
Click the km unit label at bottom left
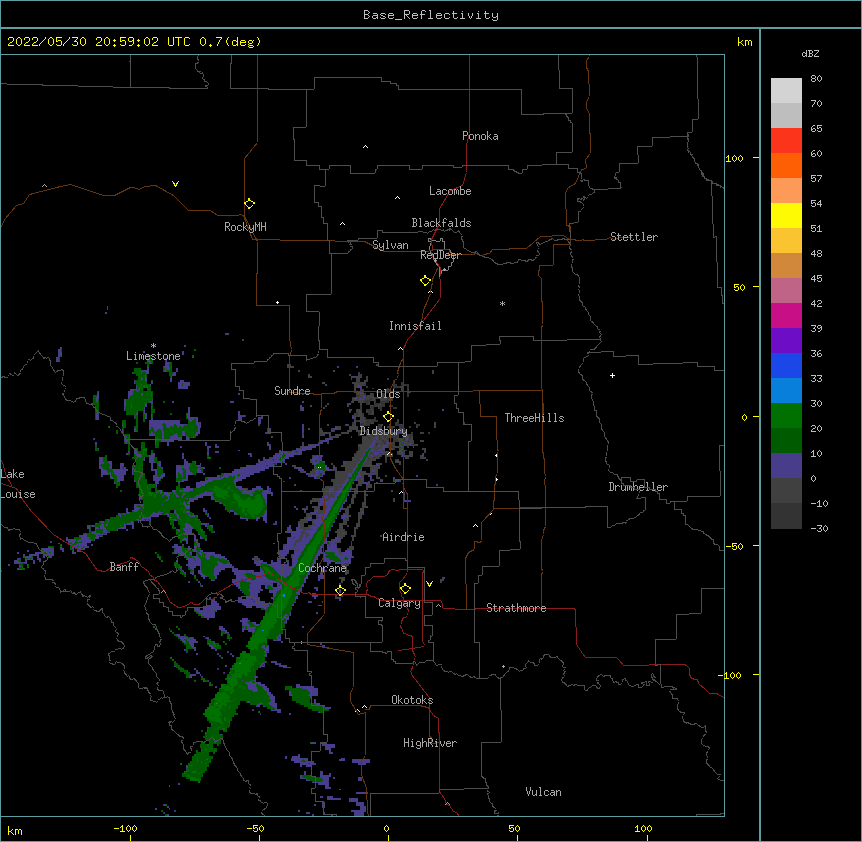15,830
